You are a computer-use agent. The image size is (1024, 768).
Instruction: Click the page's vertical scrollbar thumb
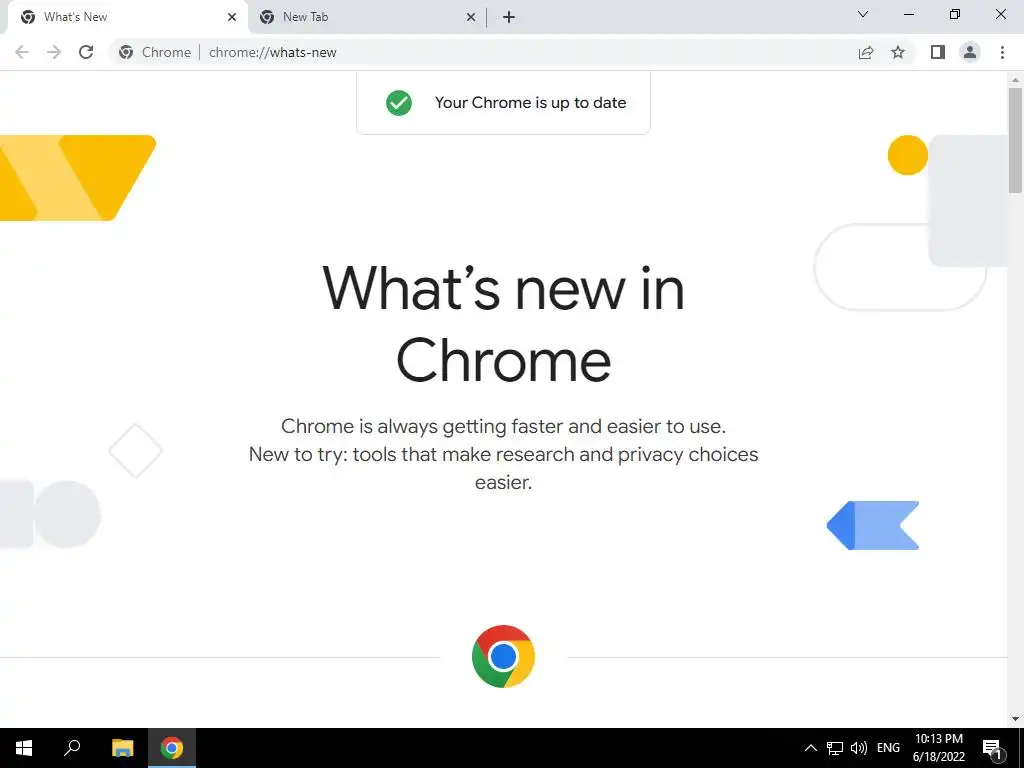coord(1015,140)
